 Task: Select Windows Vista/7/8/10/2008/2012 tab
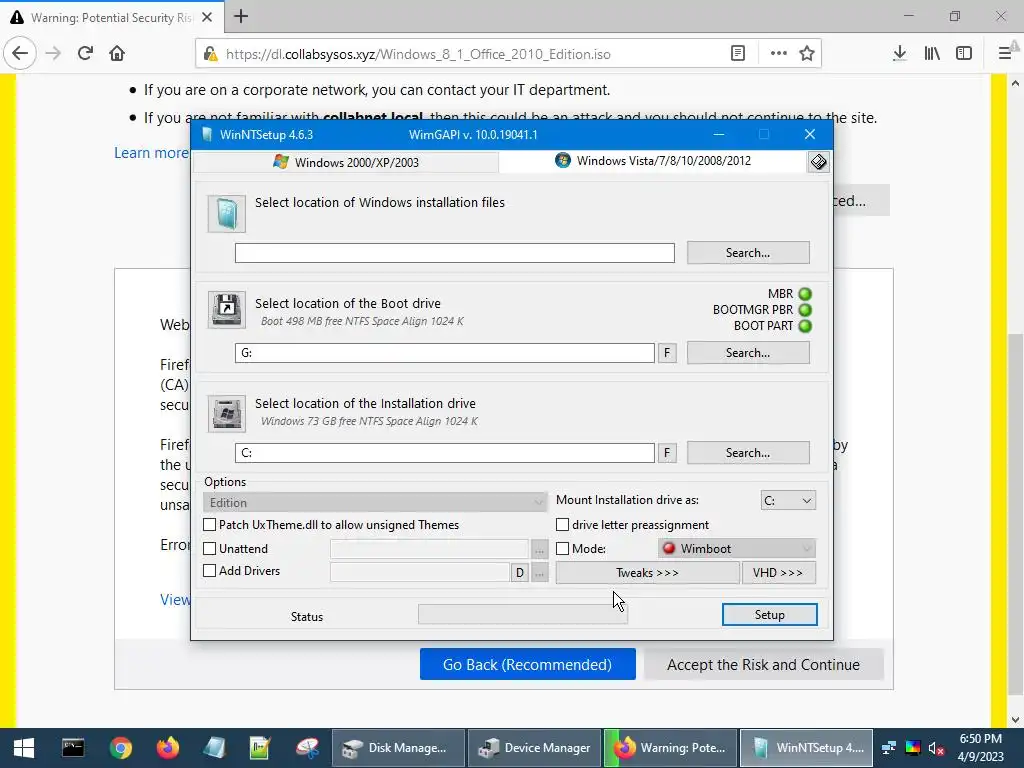[x=653, y=161]
